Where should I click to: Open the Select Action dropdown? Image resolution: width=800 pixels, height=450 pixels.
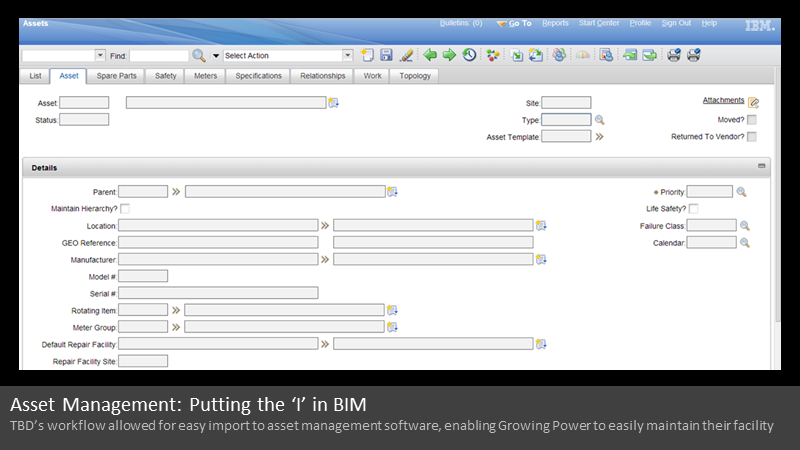point(347,55)
